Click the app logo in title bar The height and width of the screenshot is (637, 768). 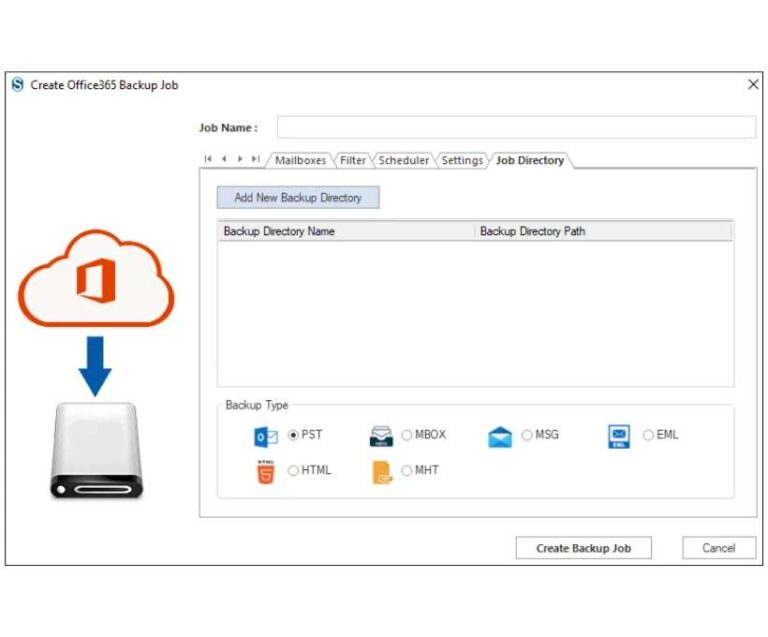(x=18, y=85)
